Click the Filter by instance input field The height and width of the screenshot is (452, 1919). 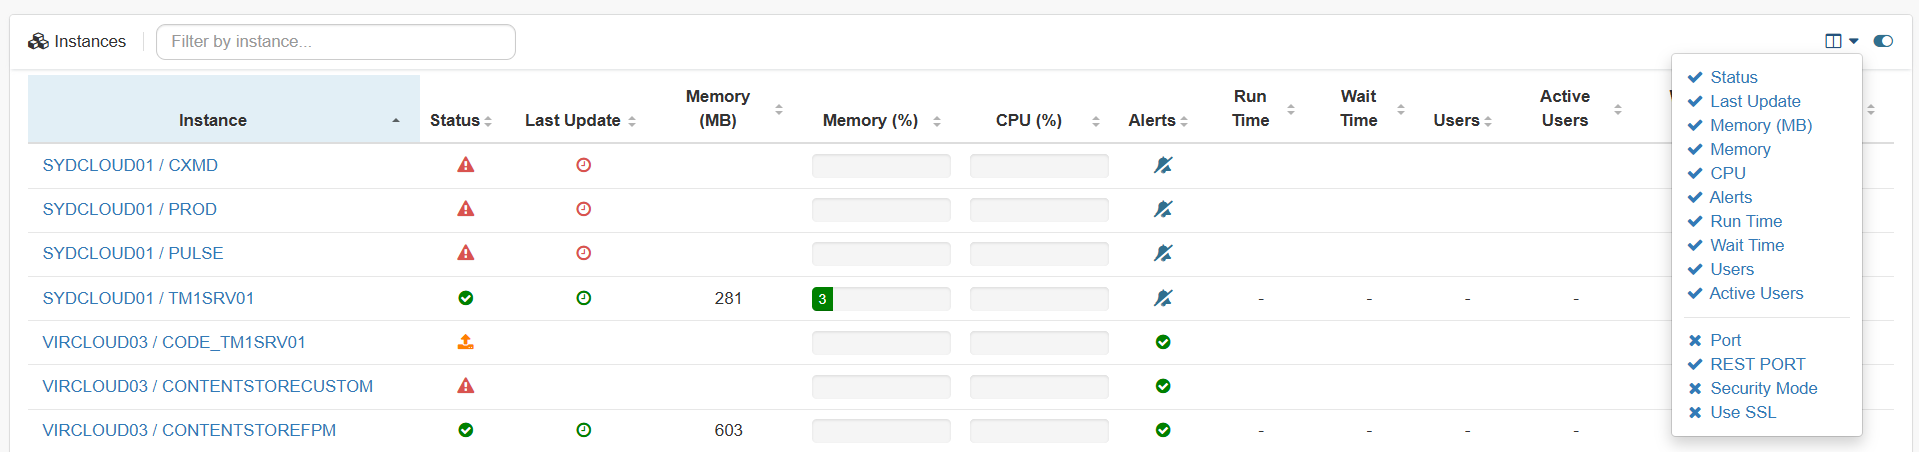[336, 42]
